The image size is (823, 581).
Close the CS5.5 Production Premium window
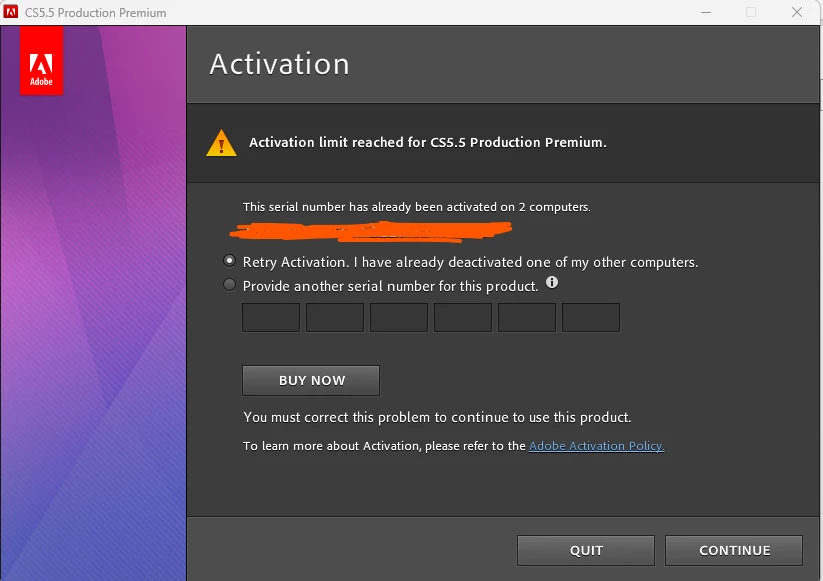[x=797, y=12]
